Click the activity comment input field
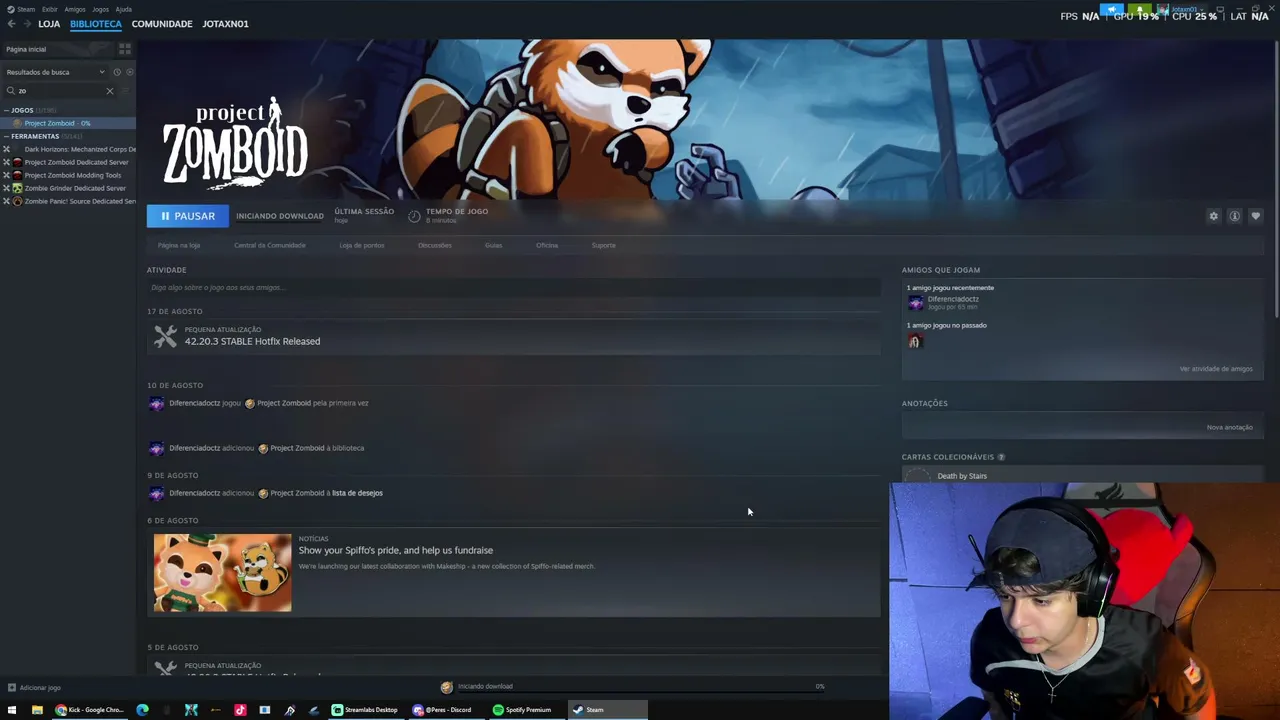The width and height of the screenshot is (1280, 720). tap(513, 288)
